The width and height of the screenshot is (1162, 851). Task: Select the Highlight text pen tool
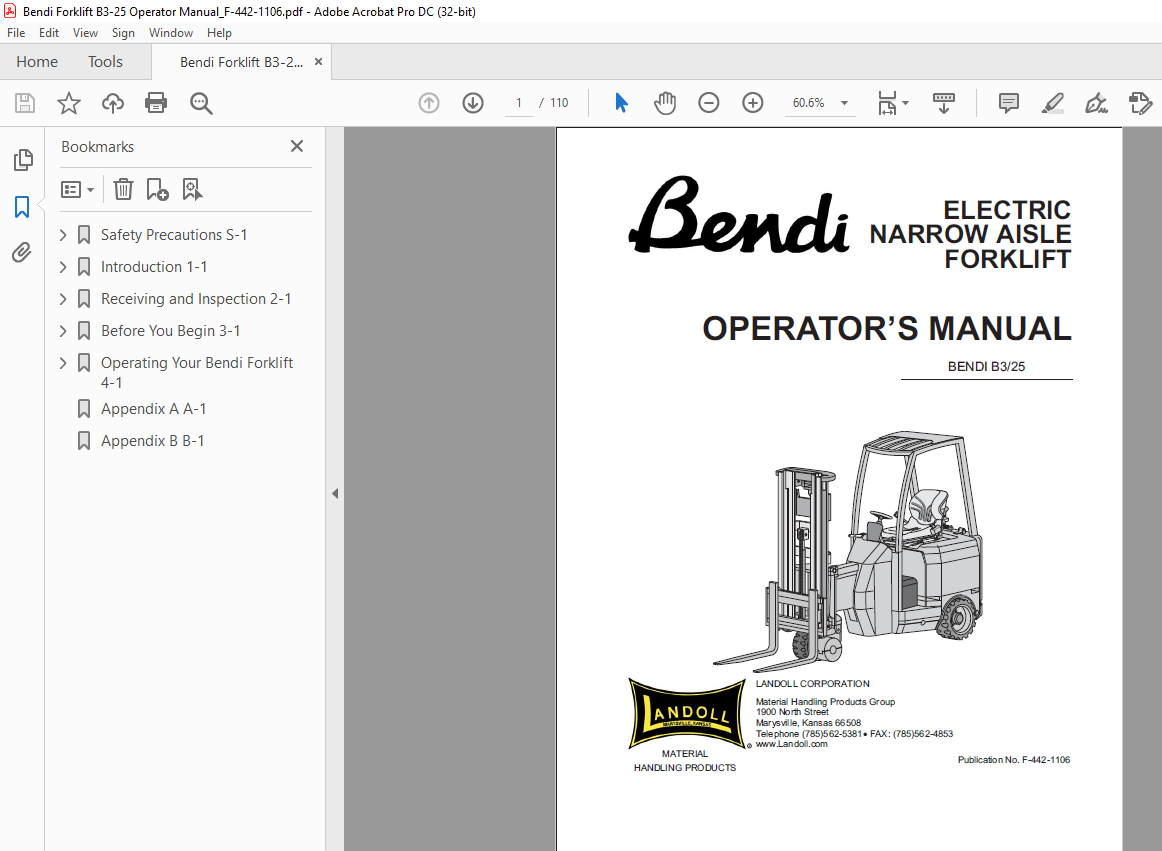tap(1052, 103)
